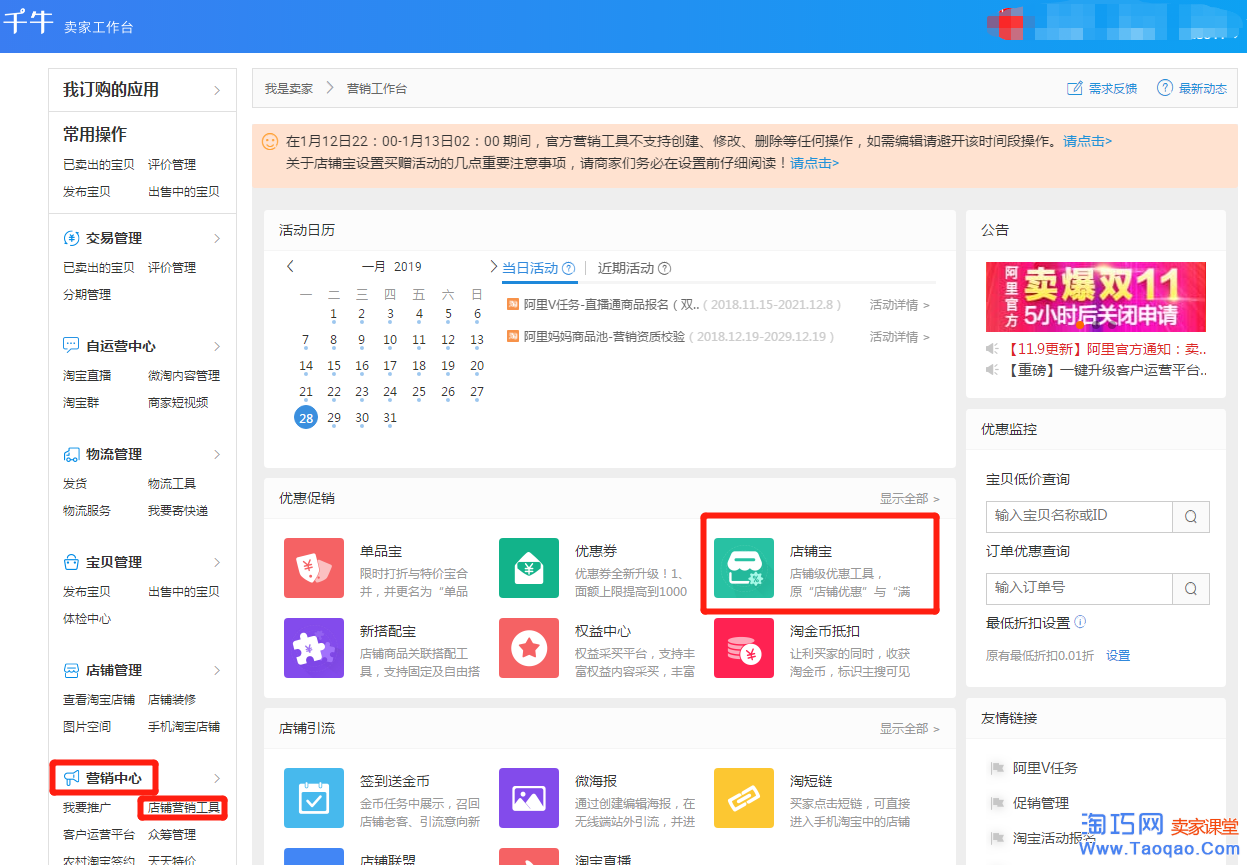Click first 请点击> link in notice
The width and height of the screenshot is (1247, 865).
1088,141
